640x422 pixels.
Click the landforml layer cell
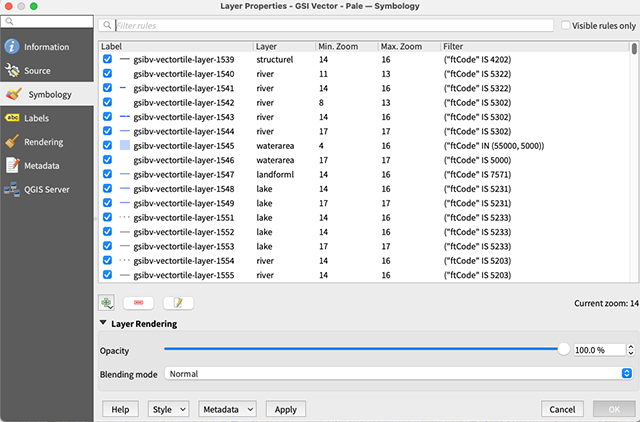[x=275, y=174]
